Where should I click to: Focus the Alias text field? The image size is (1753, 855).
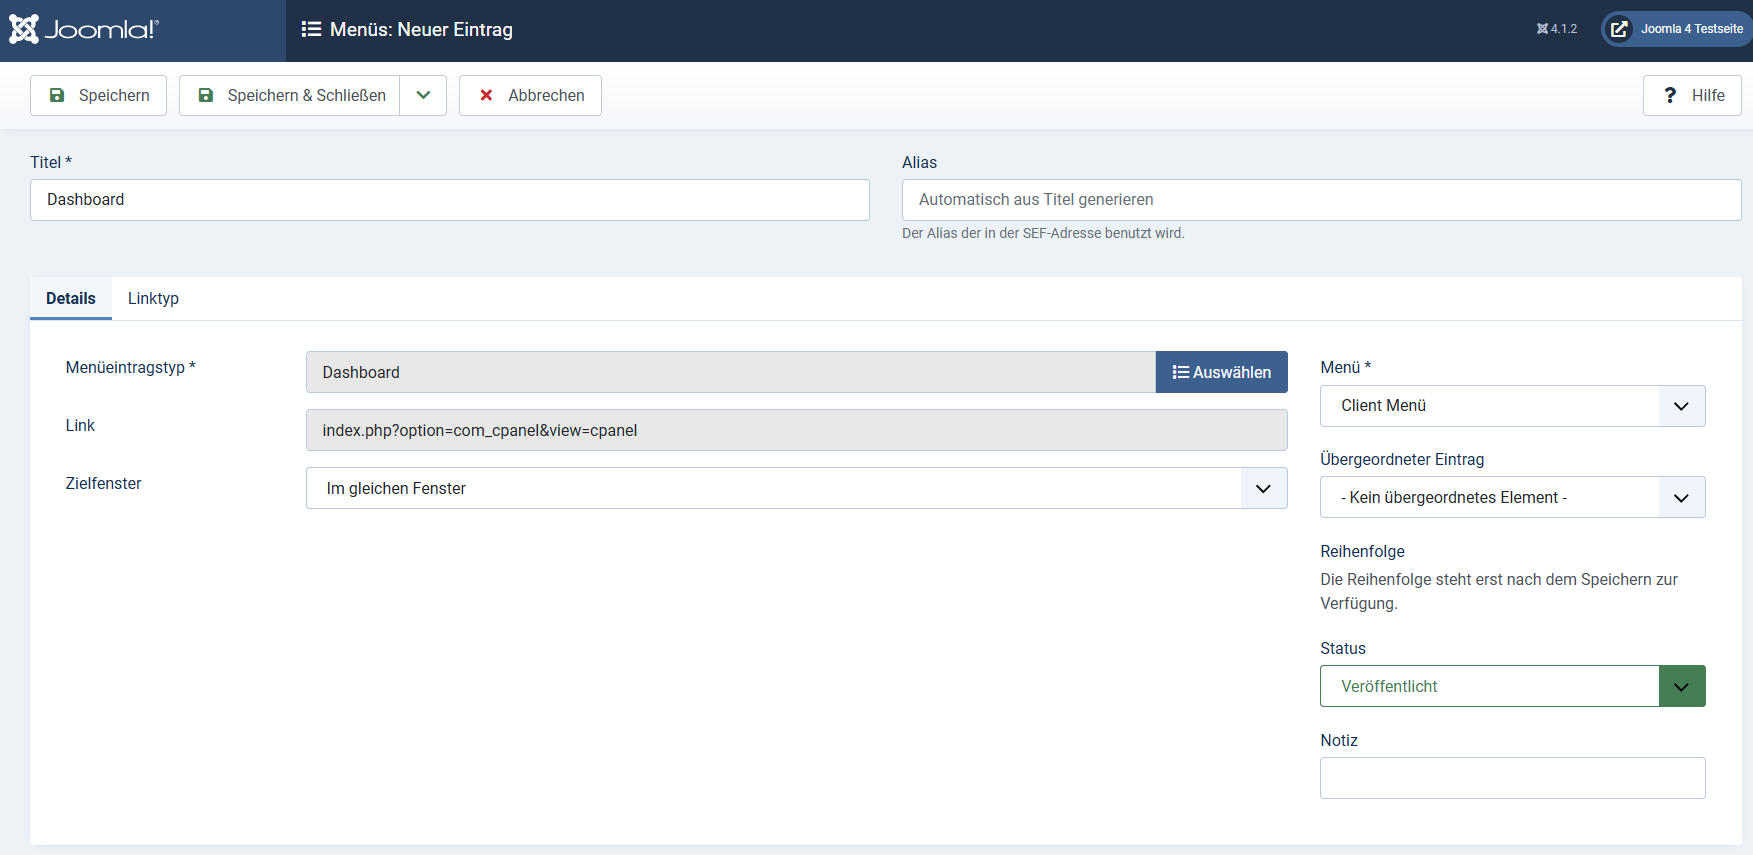click(x=1320, y=200)
